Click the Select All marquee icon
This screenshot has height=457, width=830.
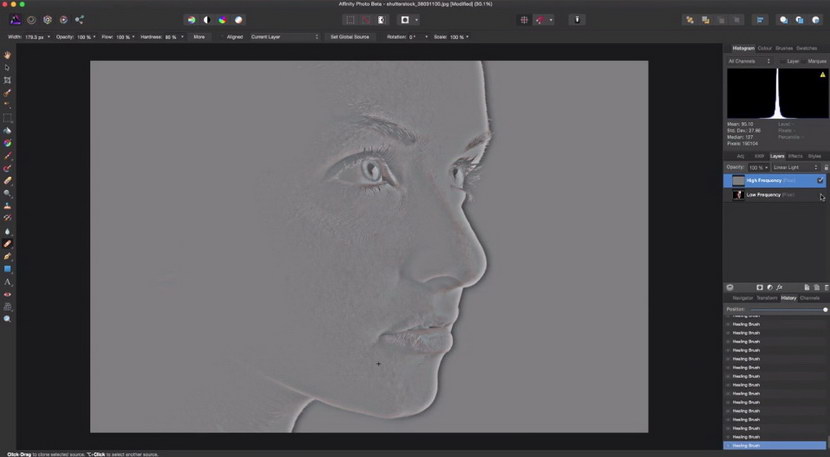coord(350,20)
